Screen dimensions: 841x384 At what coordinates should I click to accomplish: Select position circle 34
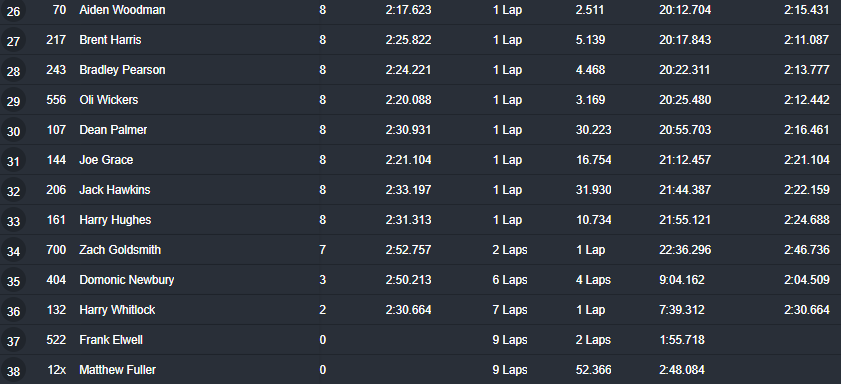13,250
